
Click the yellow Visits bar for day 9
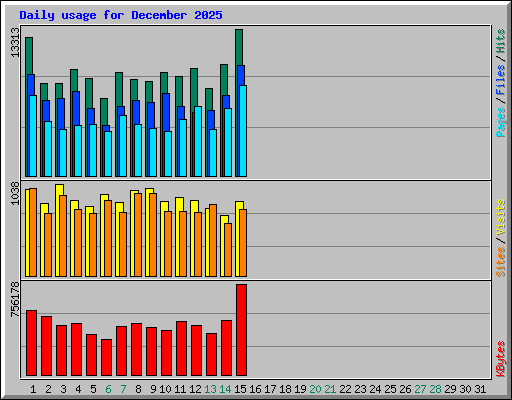point(150,191)
